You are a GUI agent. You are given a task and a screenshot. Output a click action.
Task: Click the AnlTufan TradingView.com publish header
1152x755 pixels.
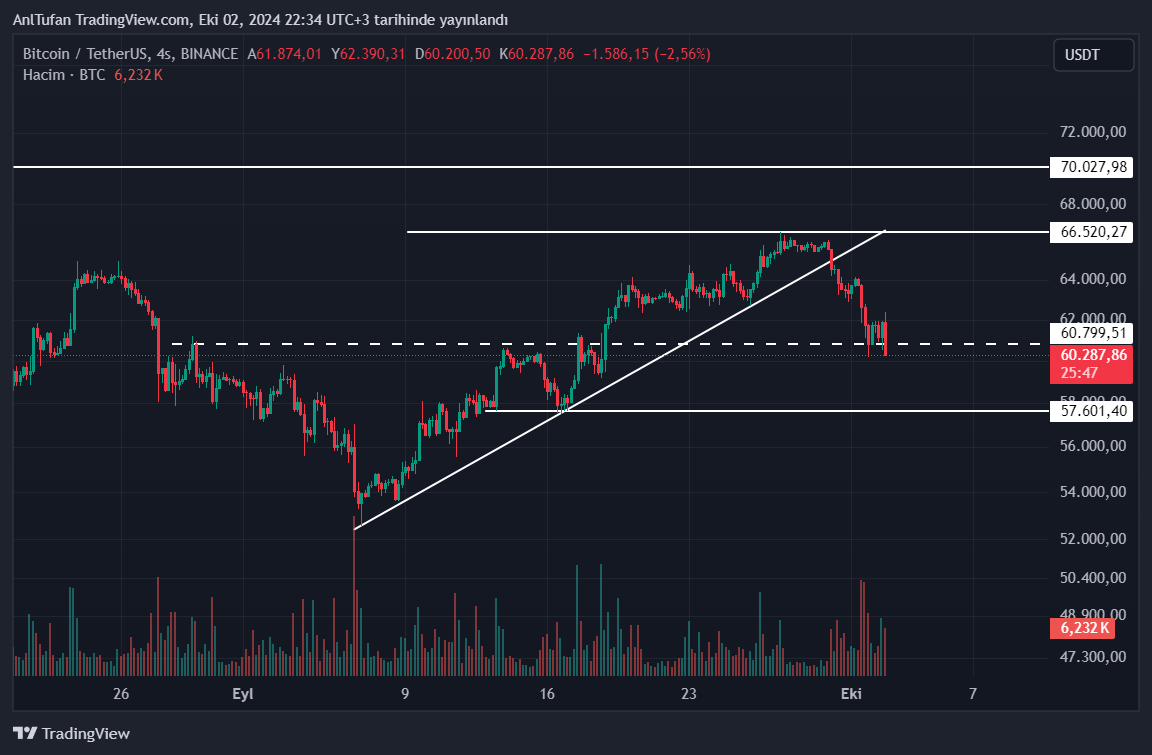coord(260,20)
